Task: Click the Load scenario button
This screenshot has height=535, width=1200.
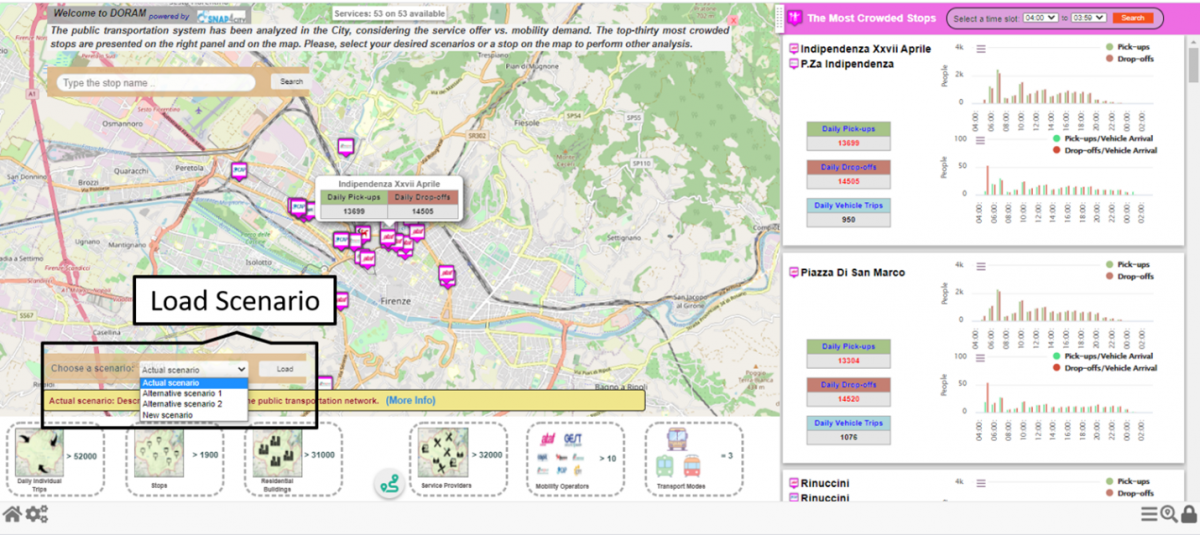Action: coord(285,369)
